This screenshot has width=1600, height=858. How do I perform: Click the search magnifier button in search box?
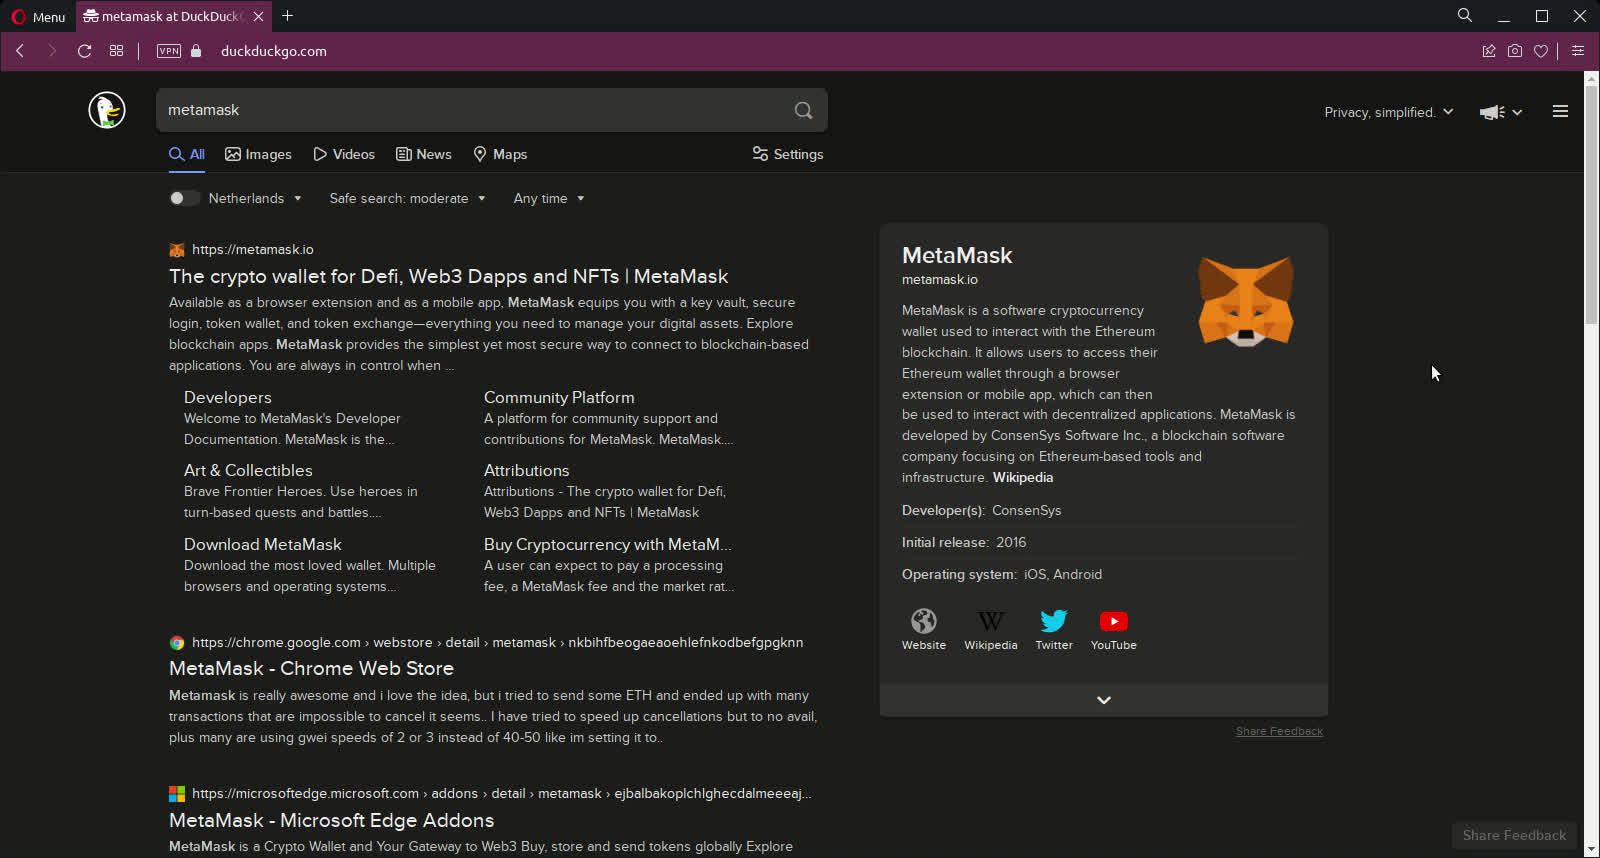point(803,110)
